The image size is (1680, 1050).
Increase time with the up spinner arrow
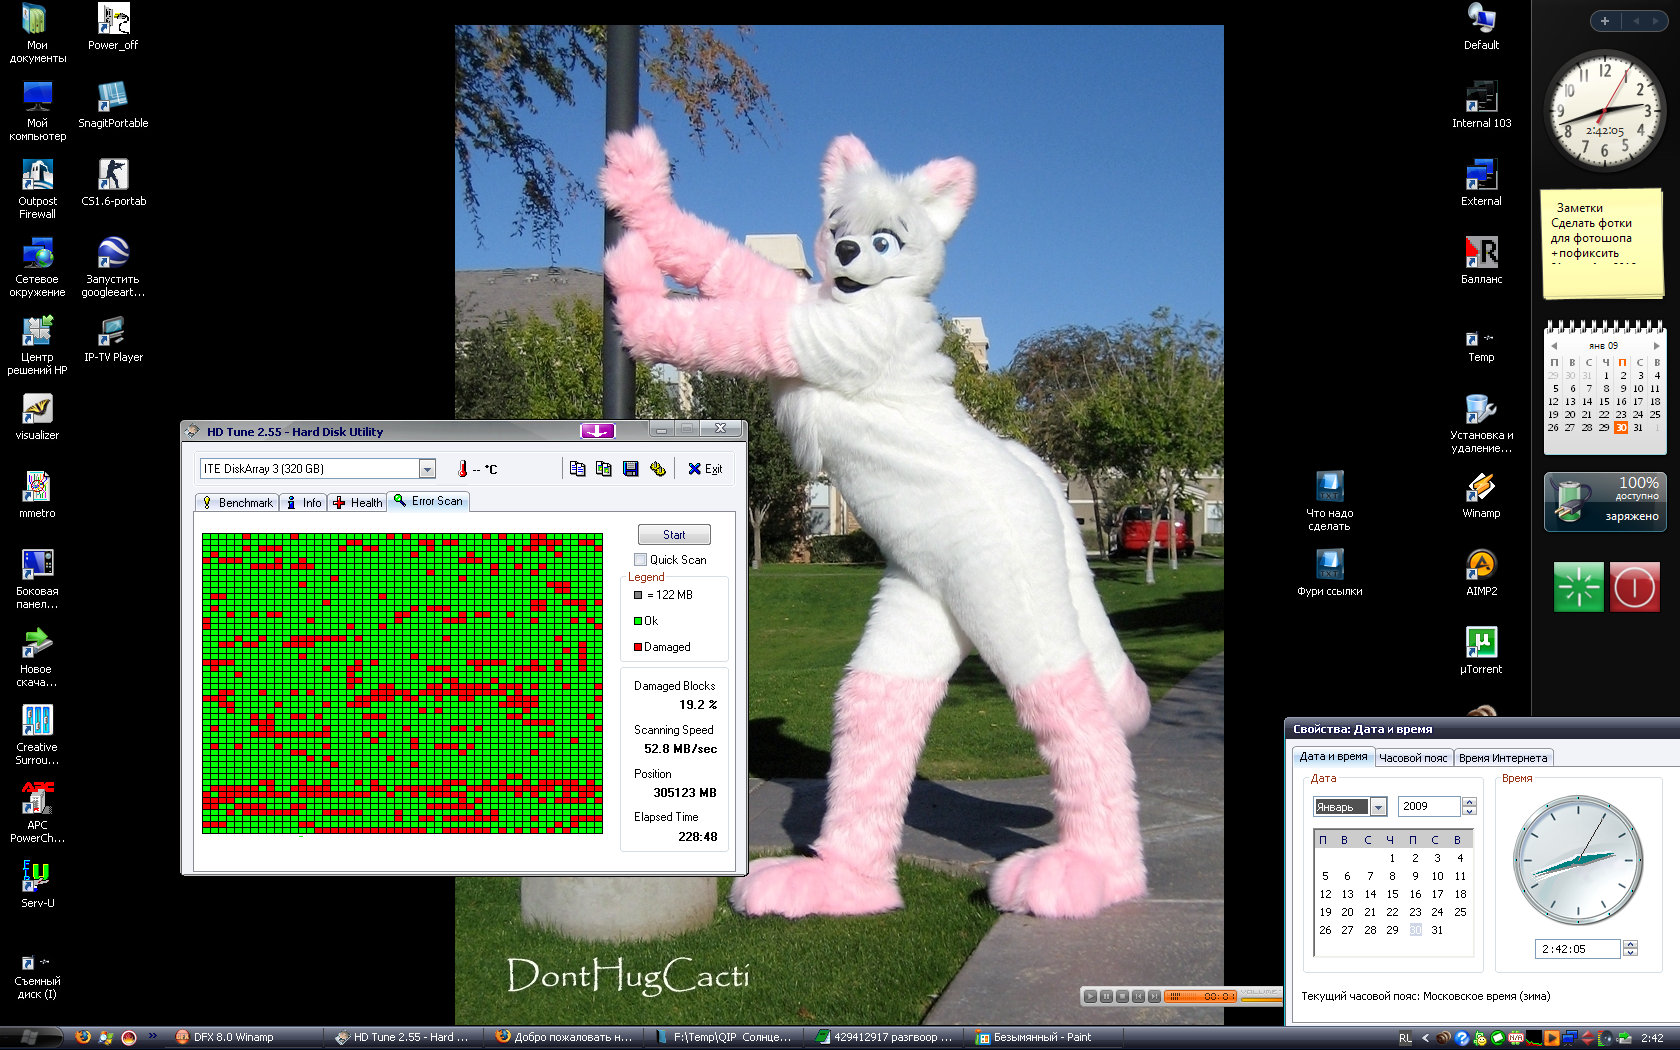click(x=1630, y=944)
